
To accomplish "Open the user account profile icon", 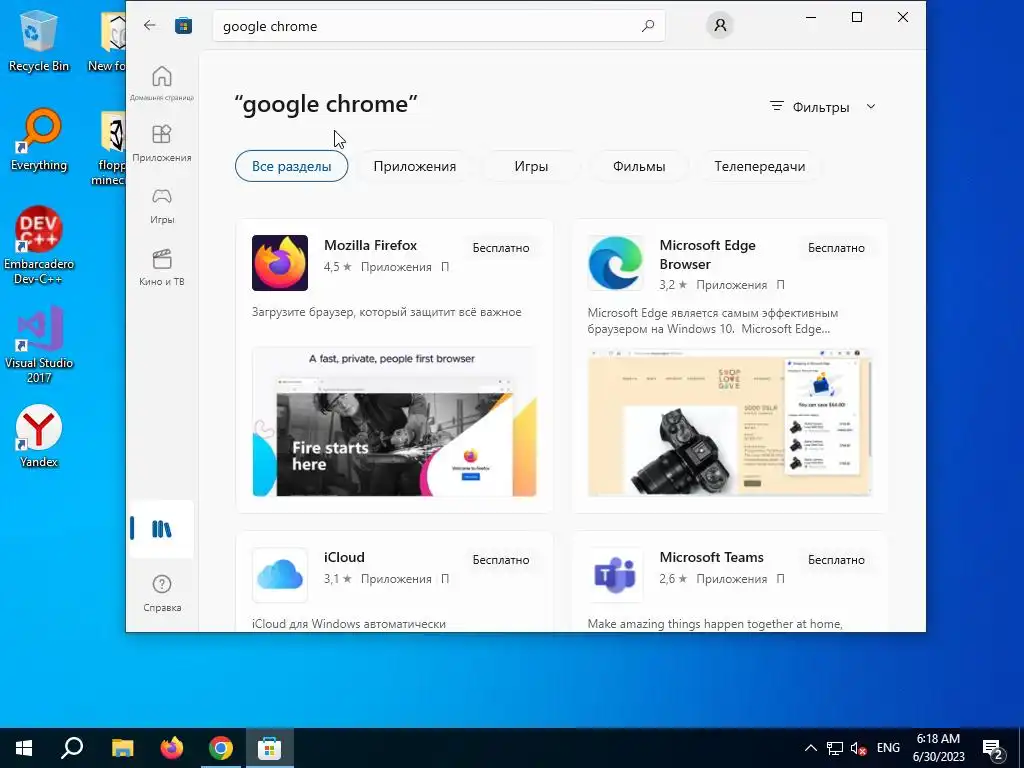I will click(x=720, y=25).
